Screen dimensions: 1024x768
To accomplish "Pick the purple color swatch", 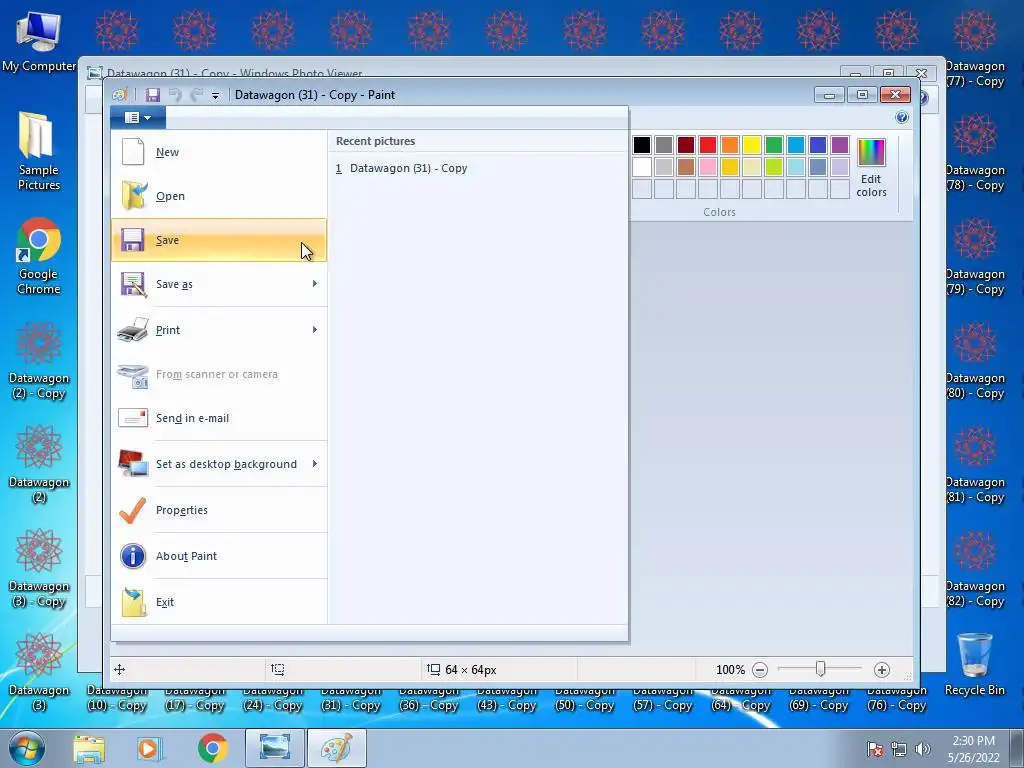I will [x=840, y=145].
